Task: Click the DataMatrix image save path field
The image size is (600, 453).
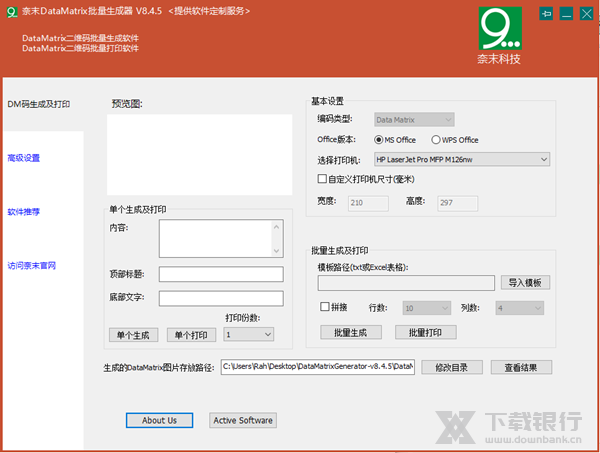Action: click(x=318, y=367)
